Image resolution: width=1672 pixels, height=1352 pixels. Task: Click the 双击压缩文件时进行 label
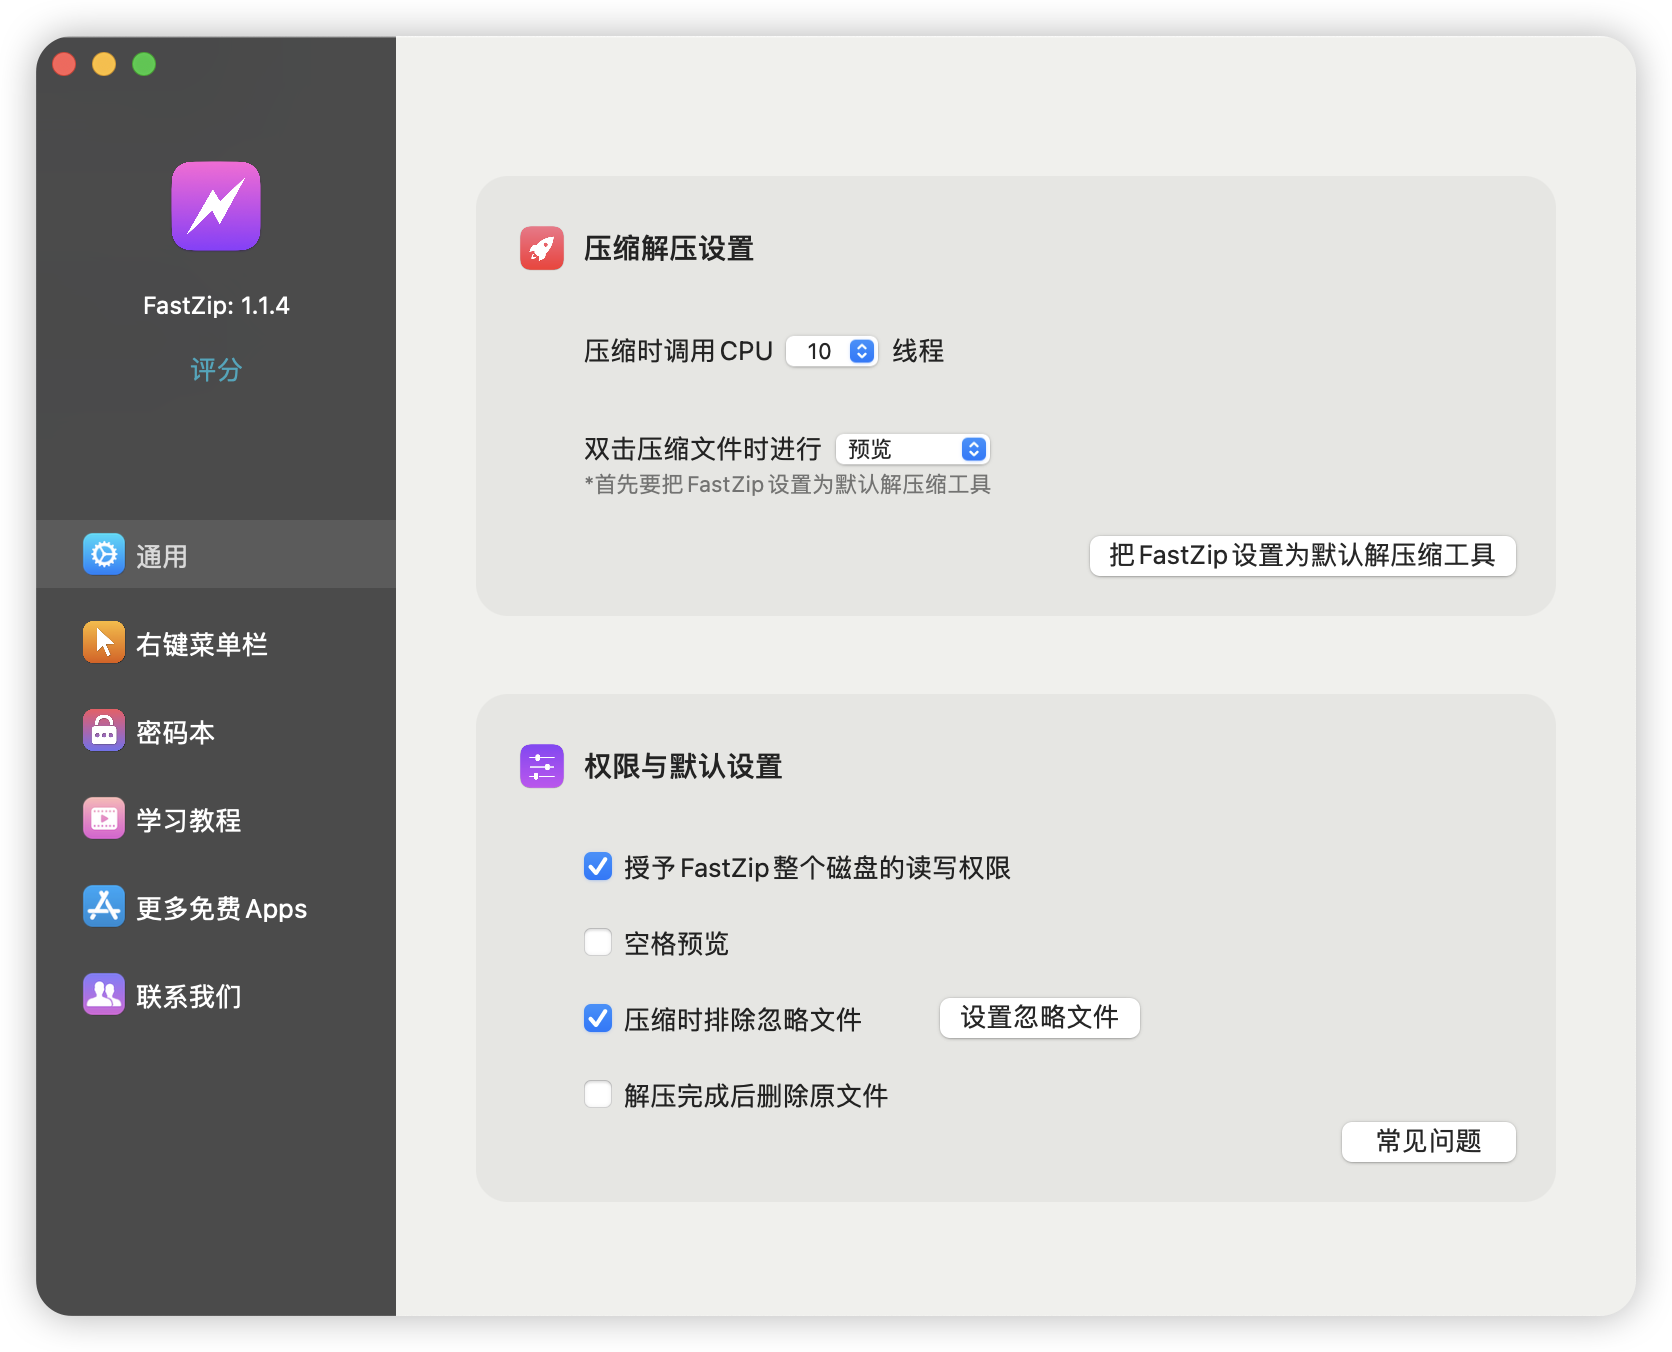(702, 449)
